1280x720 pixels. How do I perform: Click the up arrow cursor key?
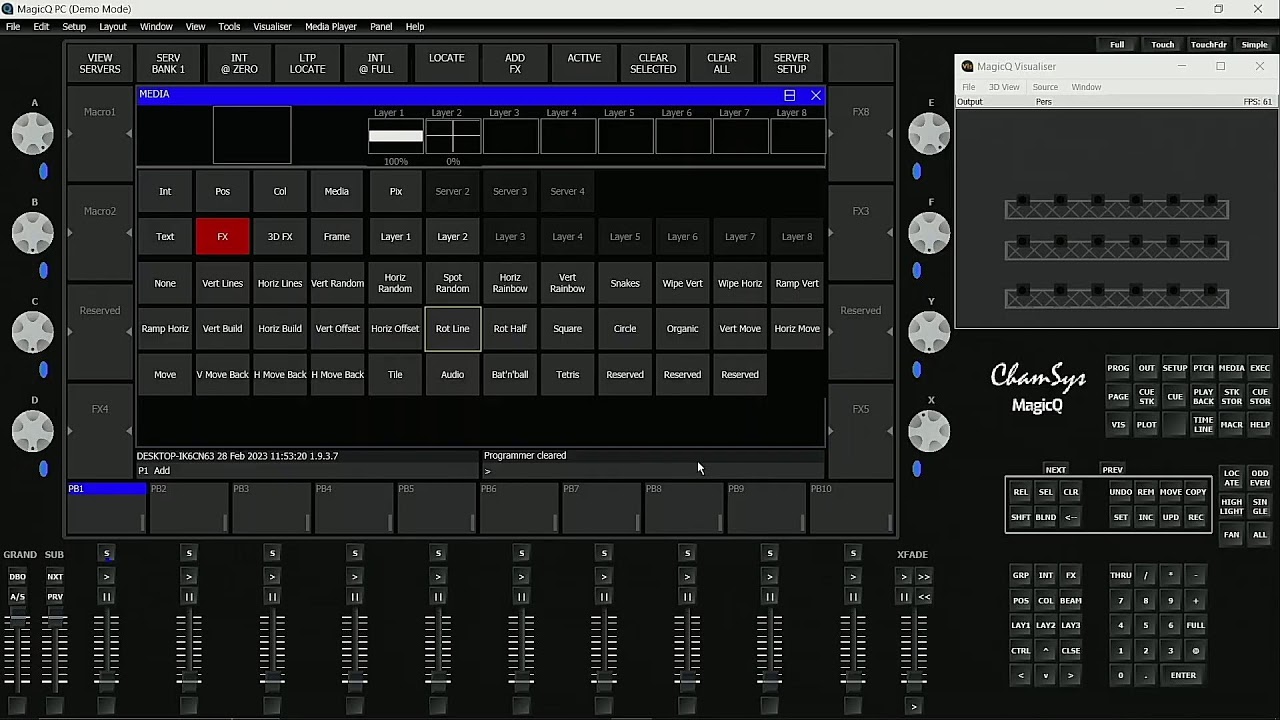[1046, 651]
